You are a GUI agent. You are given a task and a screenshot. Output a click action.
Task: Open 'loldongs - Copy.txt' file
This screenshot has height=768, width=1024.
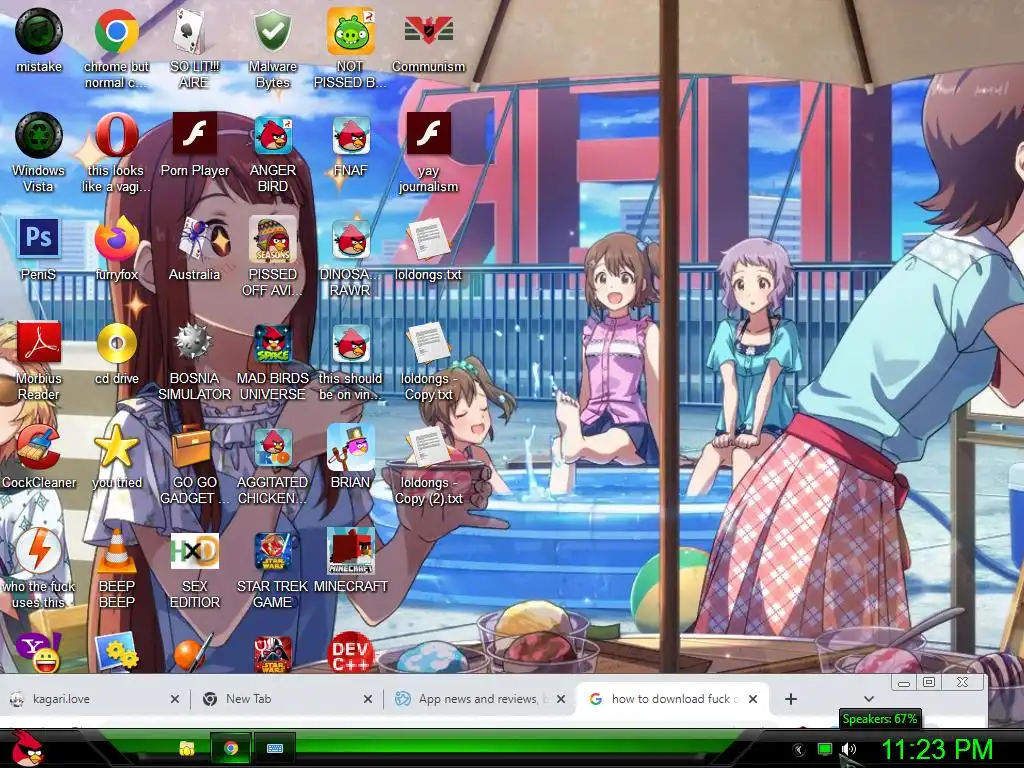428,360
